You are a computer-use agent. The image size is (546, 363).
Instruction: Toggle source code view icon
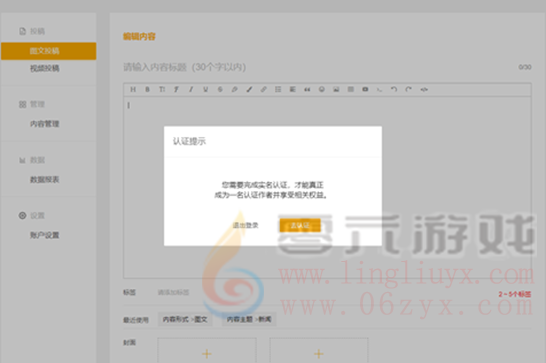click(x=424, y=90)
